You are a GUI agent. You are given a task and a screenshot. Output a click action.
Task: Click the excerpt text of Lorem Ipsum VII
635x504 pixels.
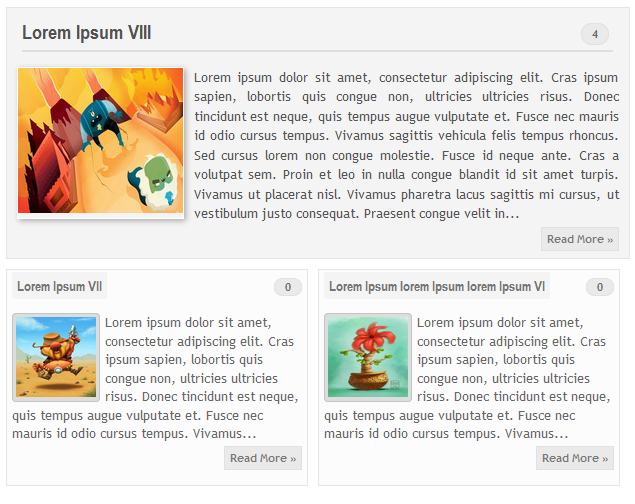[157, 378]
